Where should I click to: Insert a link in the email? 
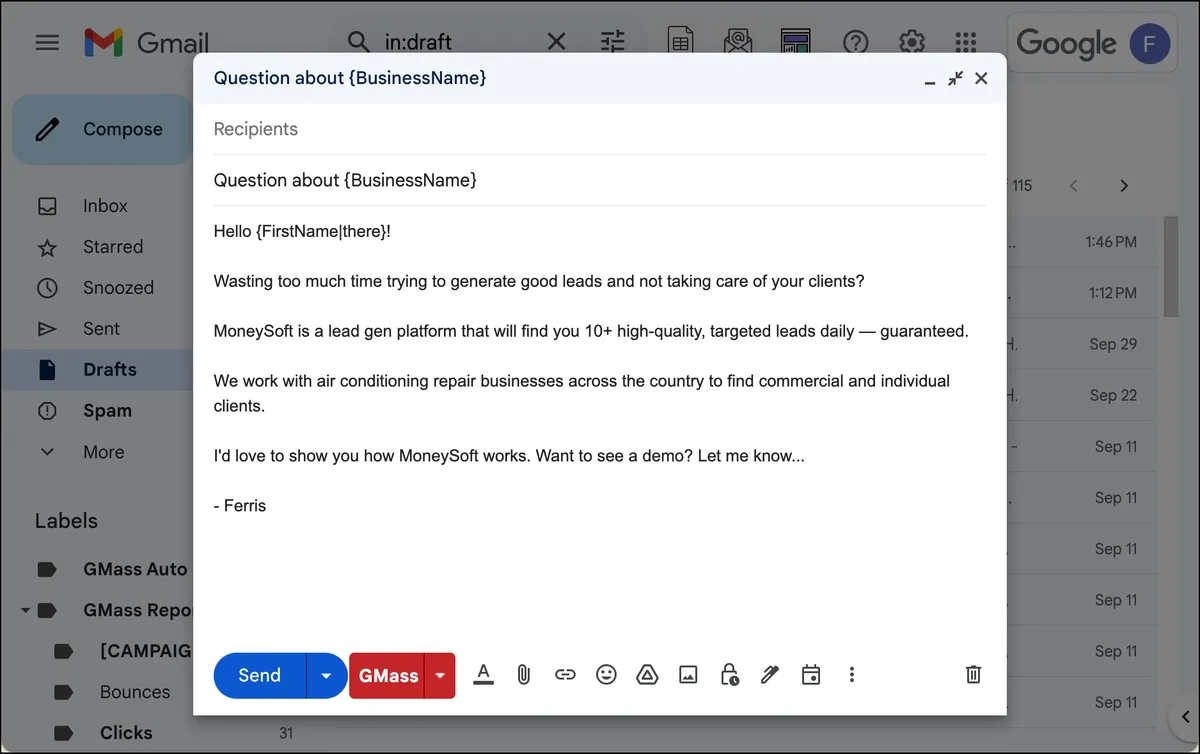point(565,675)
